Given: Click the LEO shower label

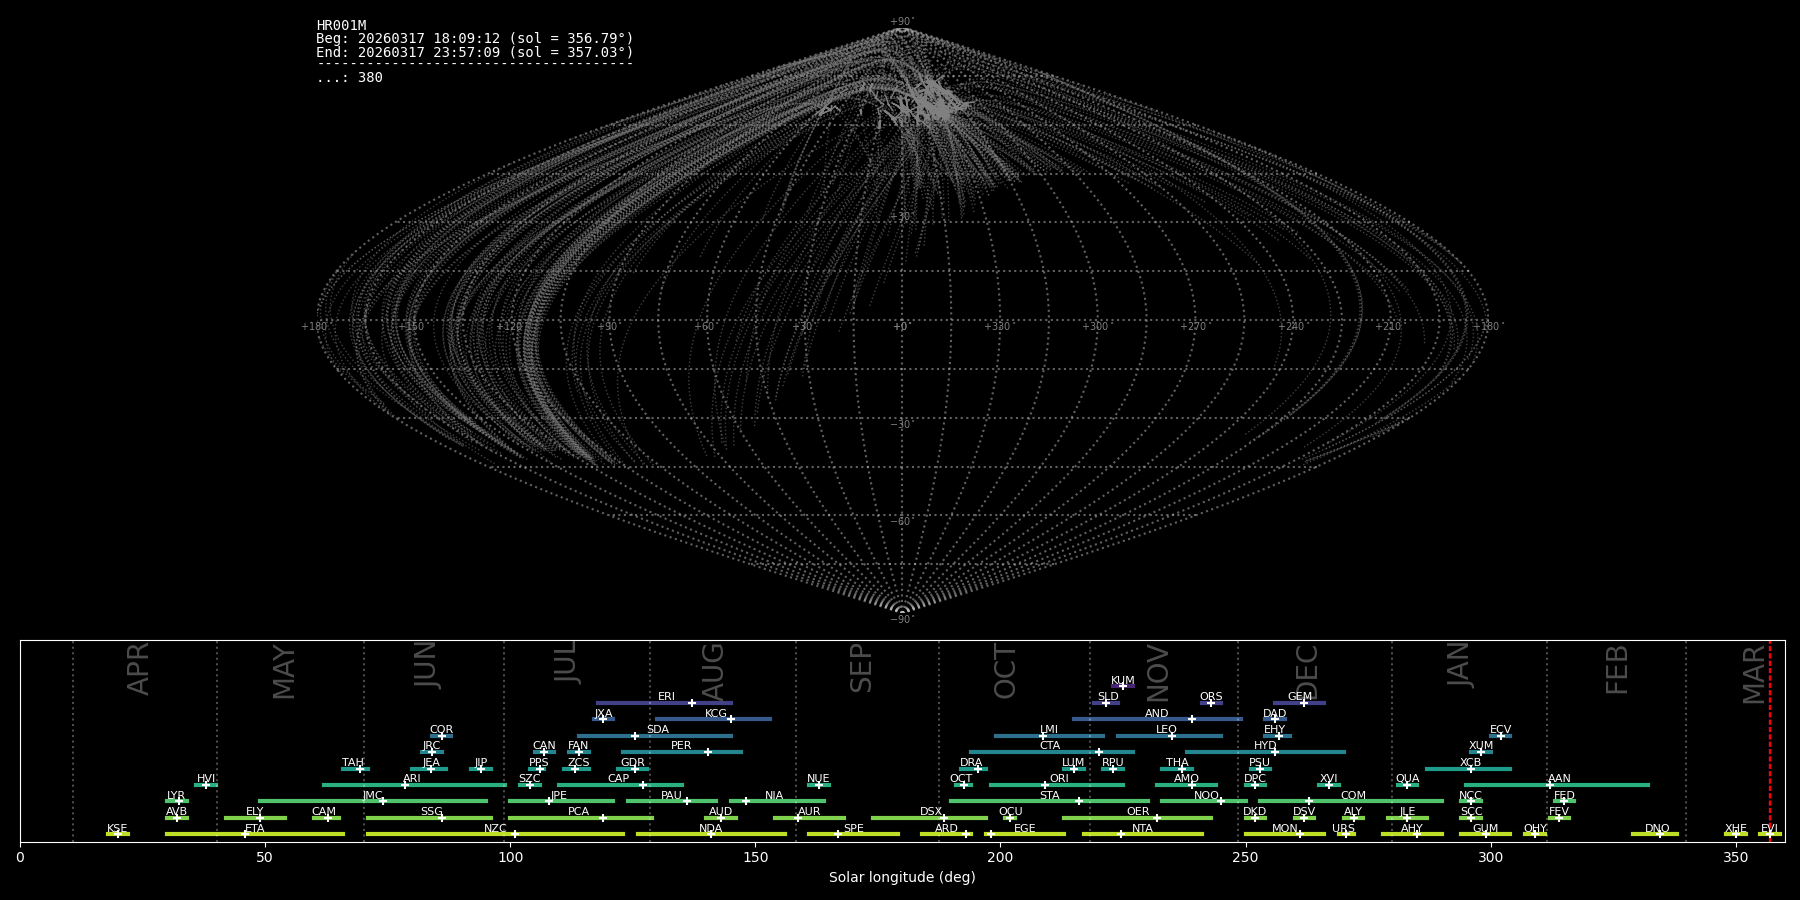Looking at the screenshot, I should coord(1166,730).
